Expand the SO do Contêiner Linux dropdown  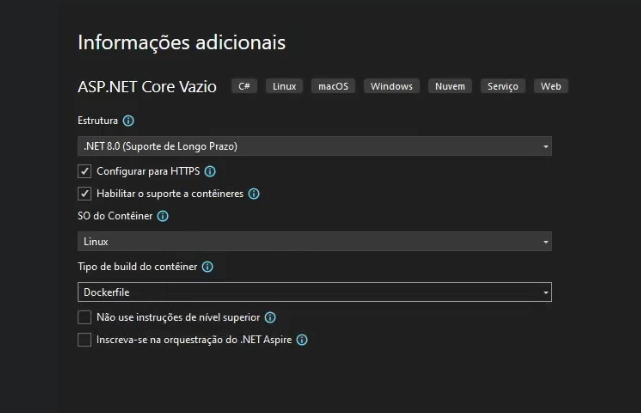(x=314, y=241)
